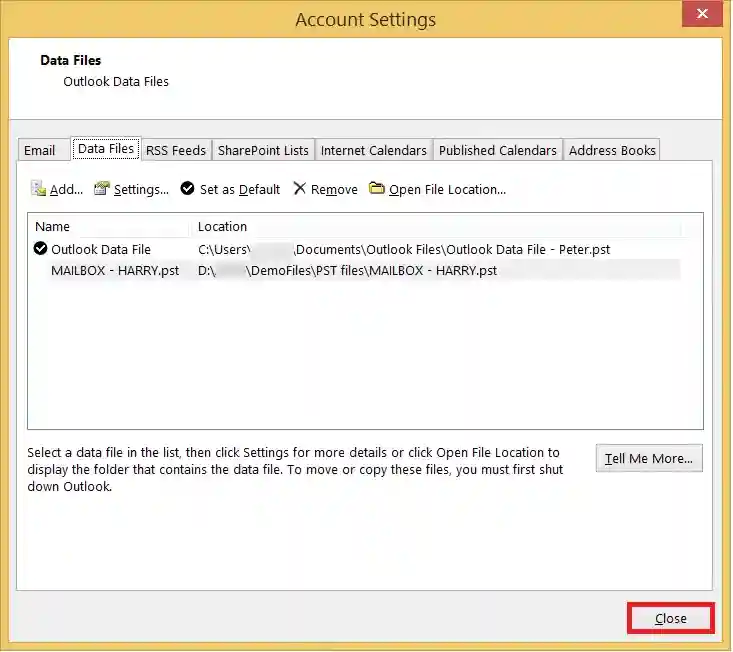Open the Internet Calendars tab

(374, 150)
